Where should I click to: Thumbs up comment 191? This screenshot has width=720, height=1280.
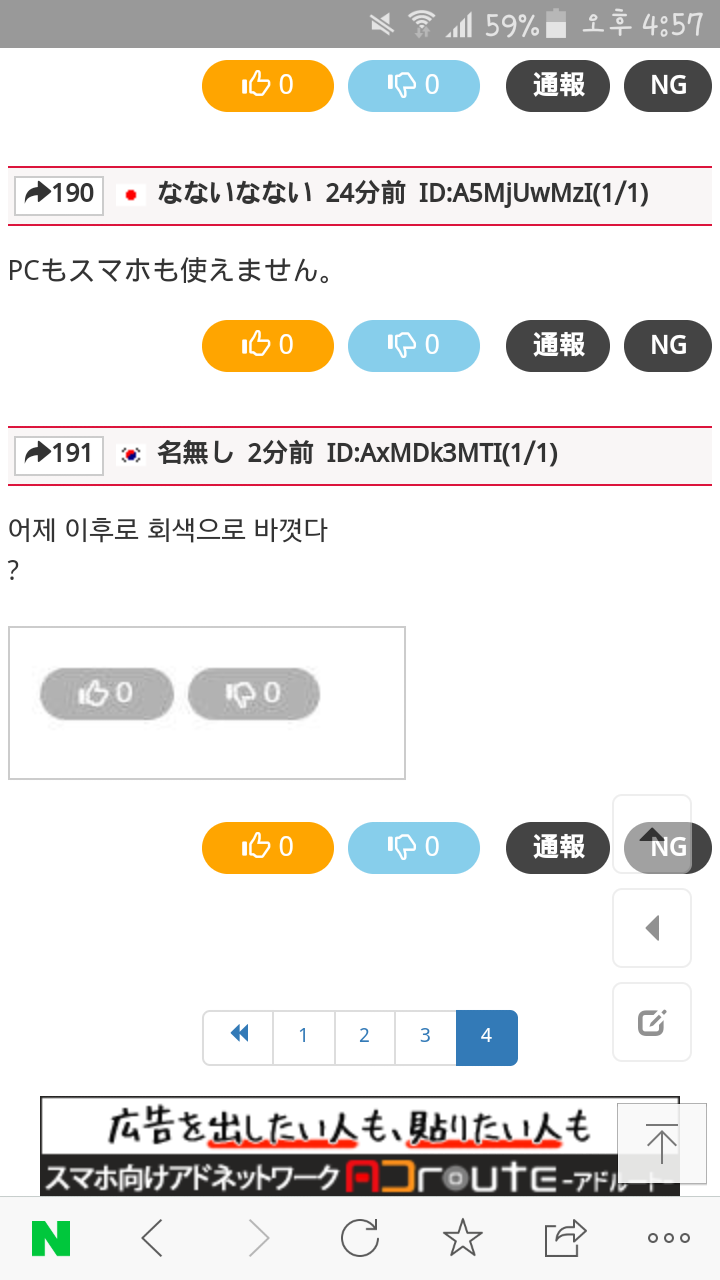point(267,848)
